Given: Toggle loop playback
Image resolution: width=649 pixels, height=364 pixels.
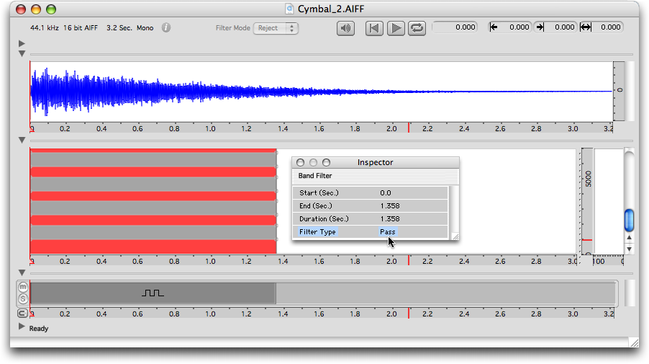Looking at the screenshot, I should click(x=417, y=28).
